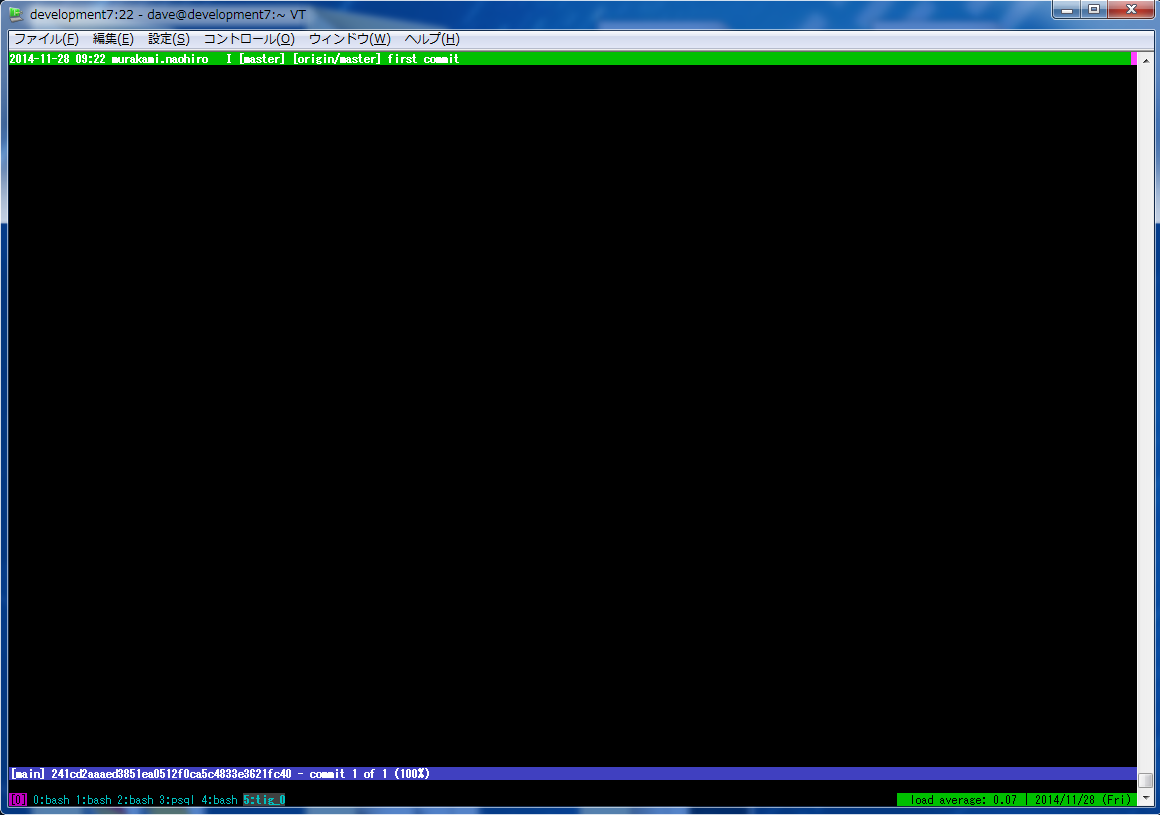Open the 設定(S) menu
The height and width of the screenshot is (815, 1160).
tap(168, 39)
